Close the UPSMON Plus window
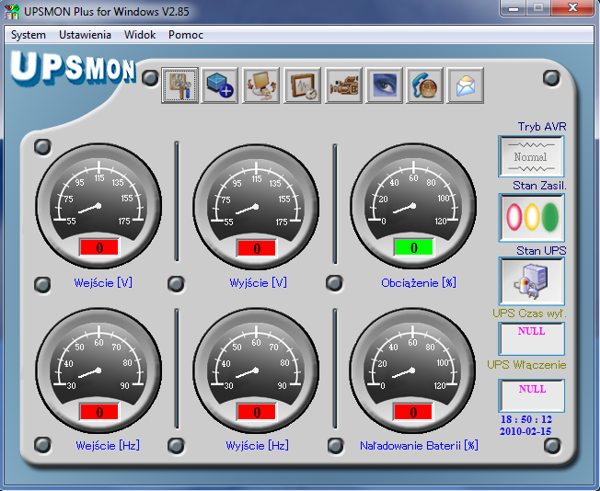 pyautogui.click(x=572, y=8)
